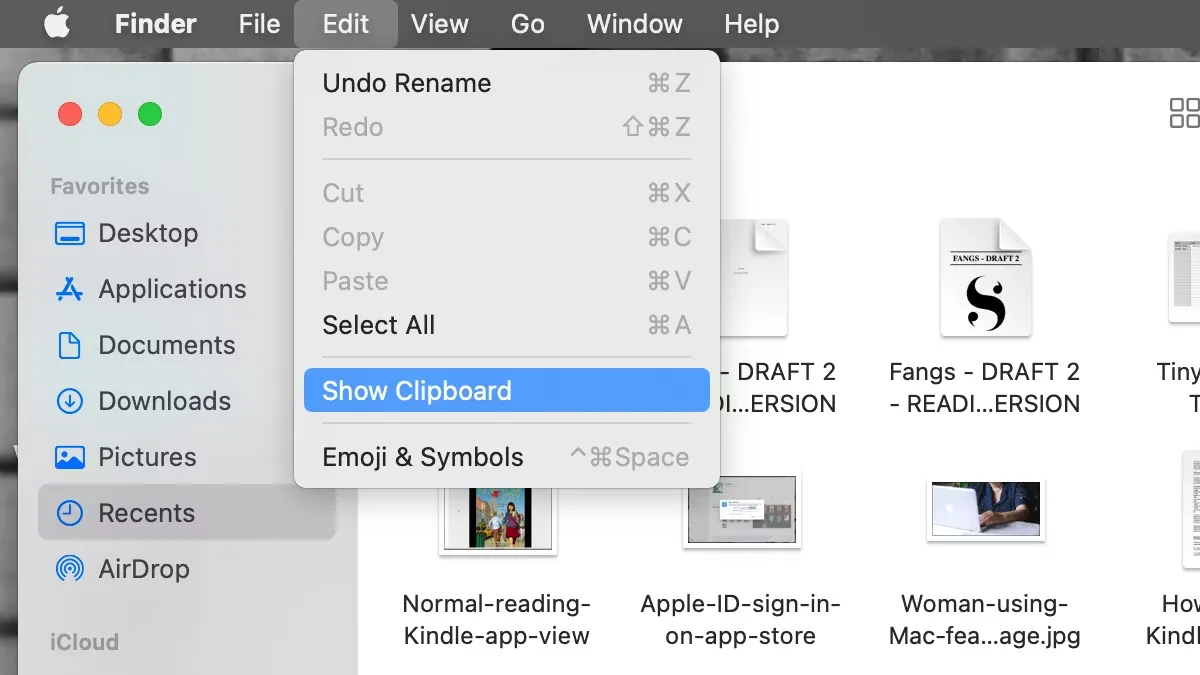Click the Normal-reading-Kindle-app-view file name
Screen dimensions: 1200x675
497,620
